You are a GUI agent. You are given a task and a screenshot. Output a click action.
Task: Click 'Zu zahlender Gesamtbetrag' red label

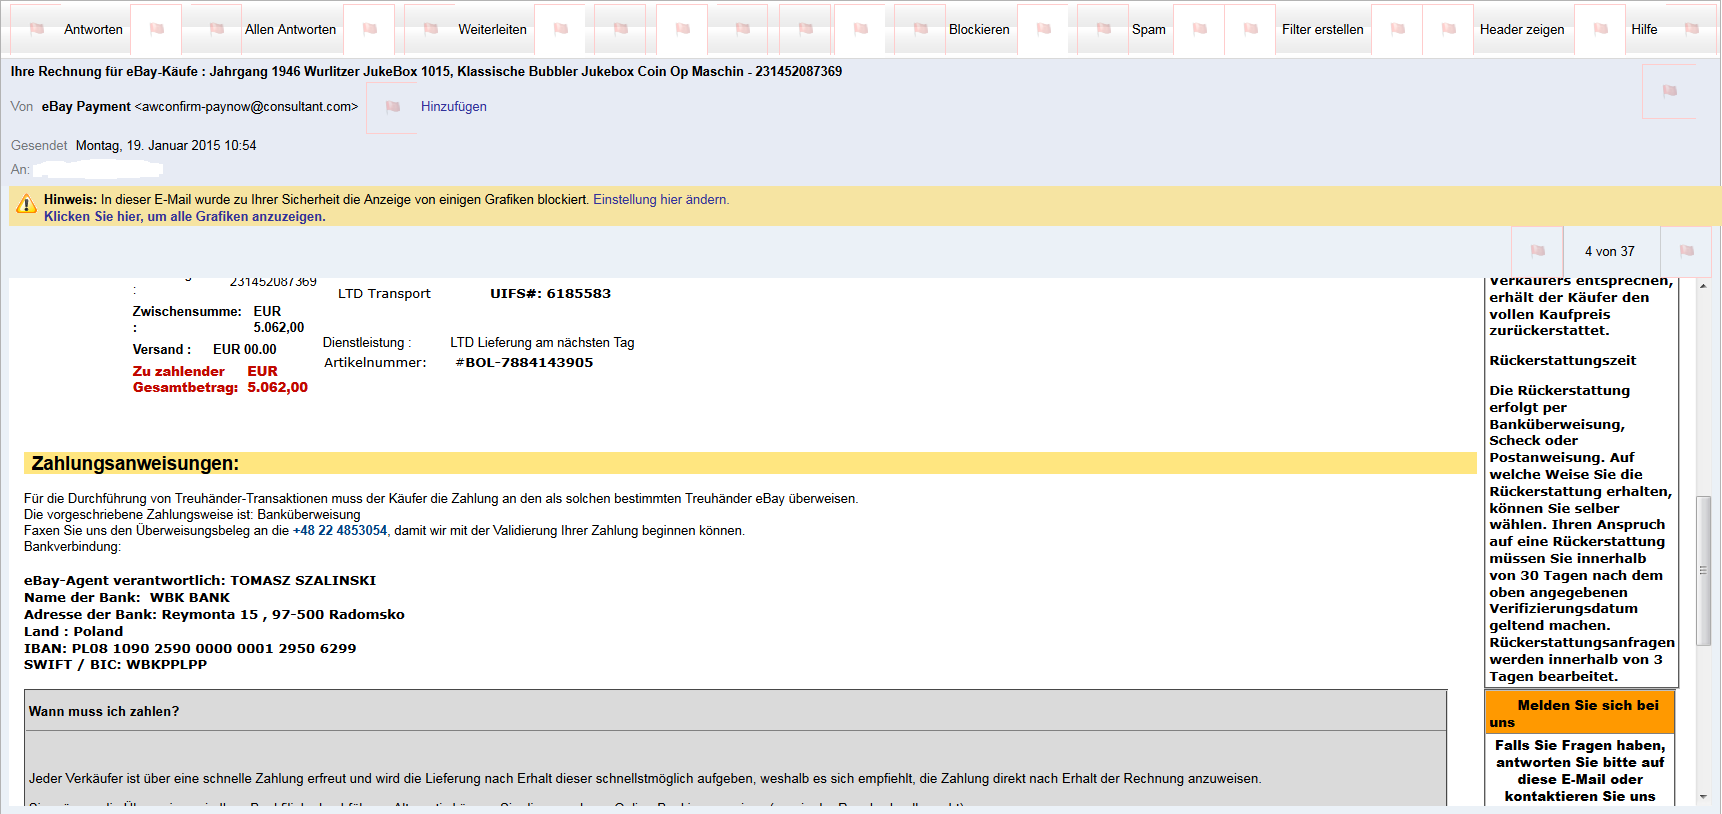coord(185,380)
